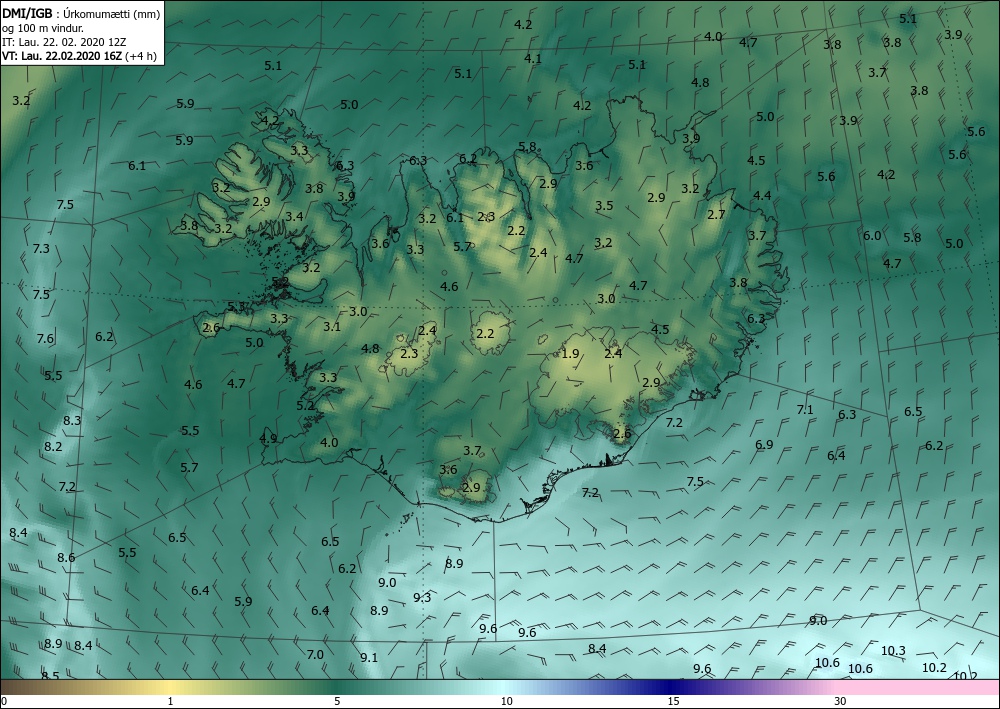Click the pink segment of the color bar
This screenshot has width=1000, height=709.
click(918, 687)
